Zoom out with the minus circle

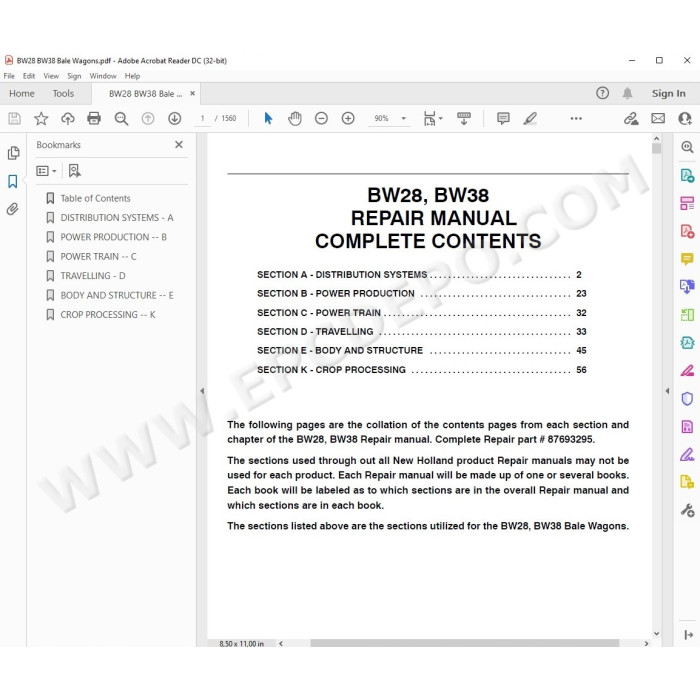pyautogui.click(x=321, y=118)
